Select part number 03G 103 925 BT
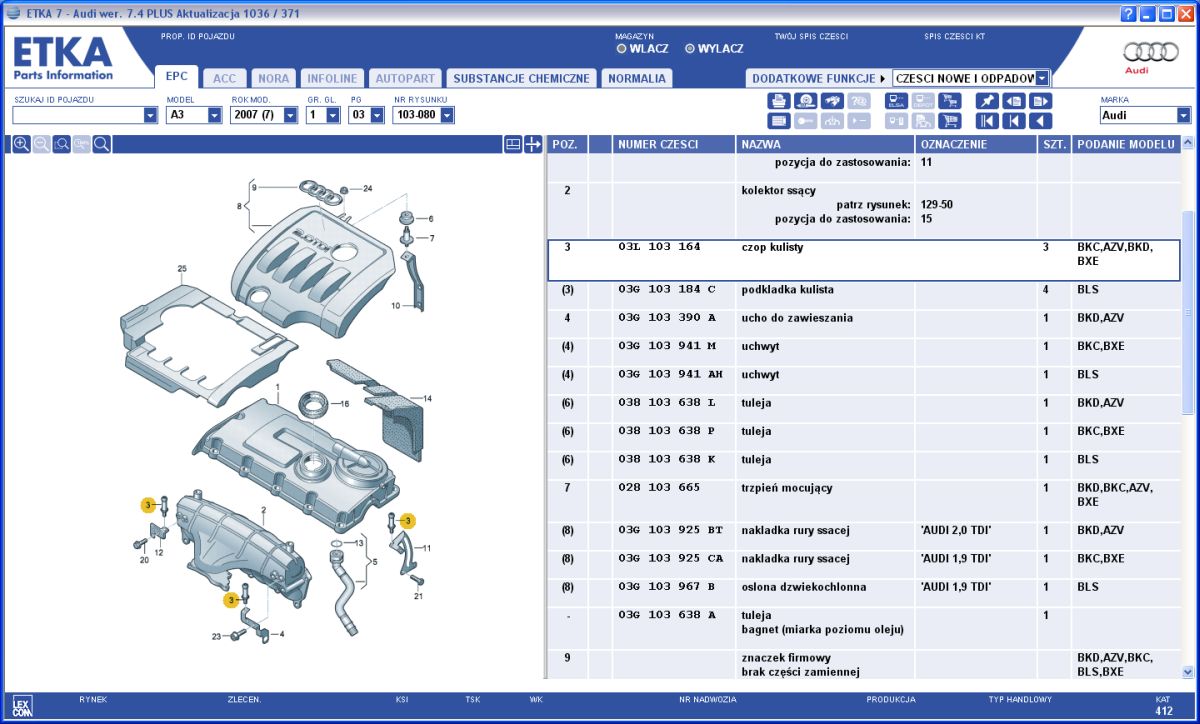 tap(670, 530)
